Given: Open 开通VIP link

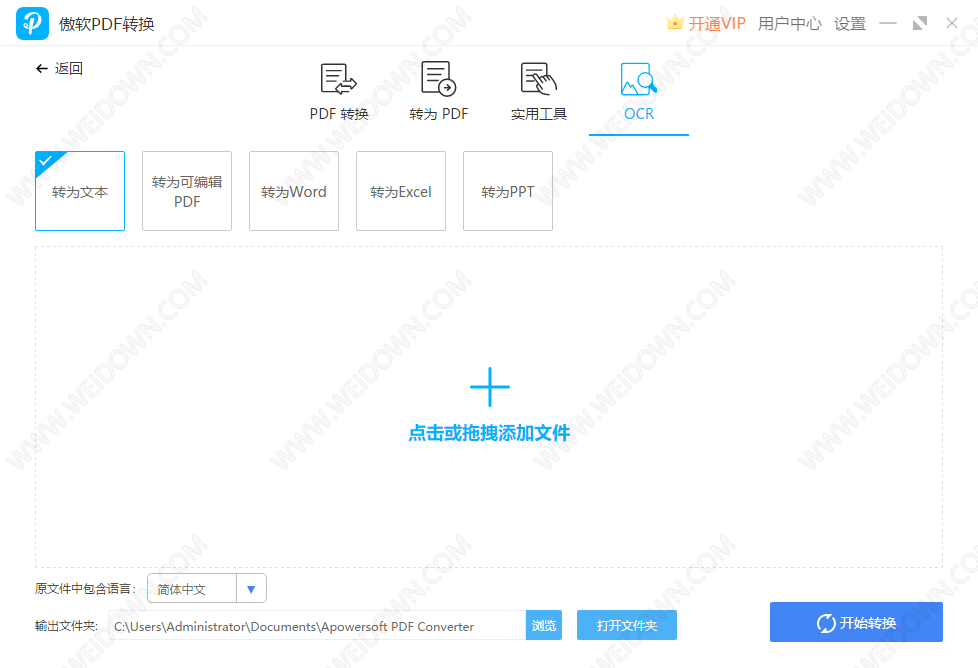Looking at the screenshot, I should pyautogui.click(x=717, y=24).
